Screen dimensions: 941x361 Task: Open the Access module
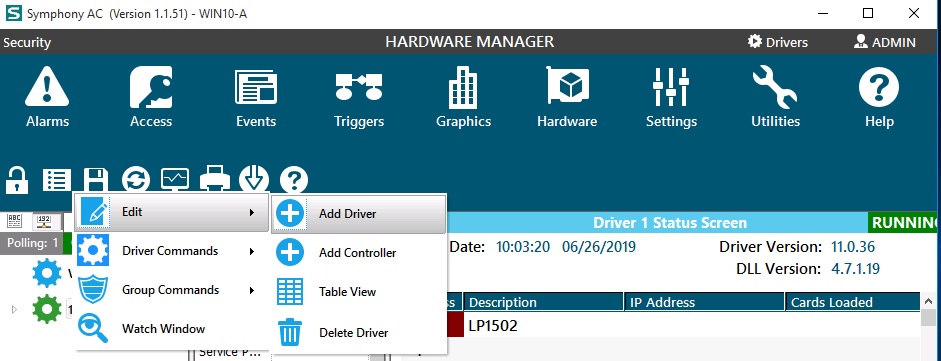click(x=151, y=97)
